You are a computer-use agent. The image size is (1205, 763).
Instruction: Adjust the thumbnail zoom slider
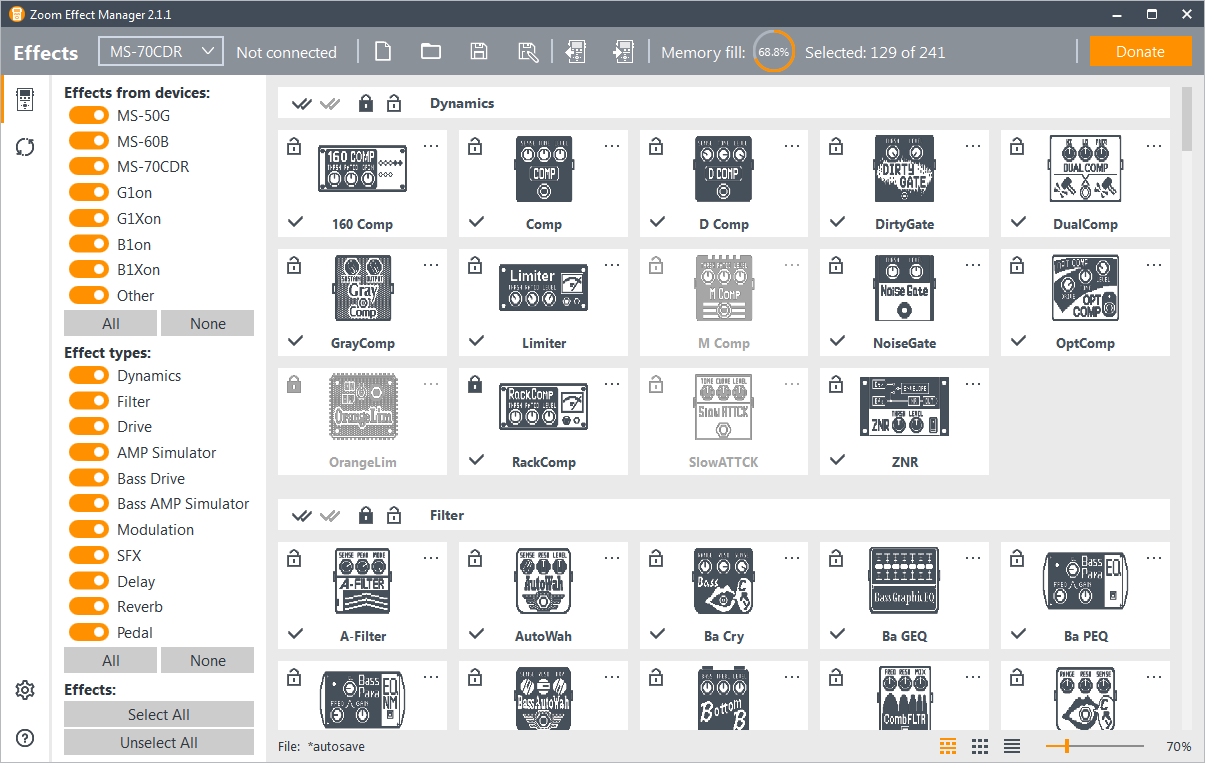coord(1068,746)
